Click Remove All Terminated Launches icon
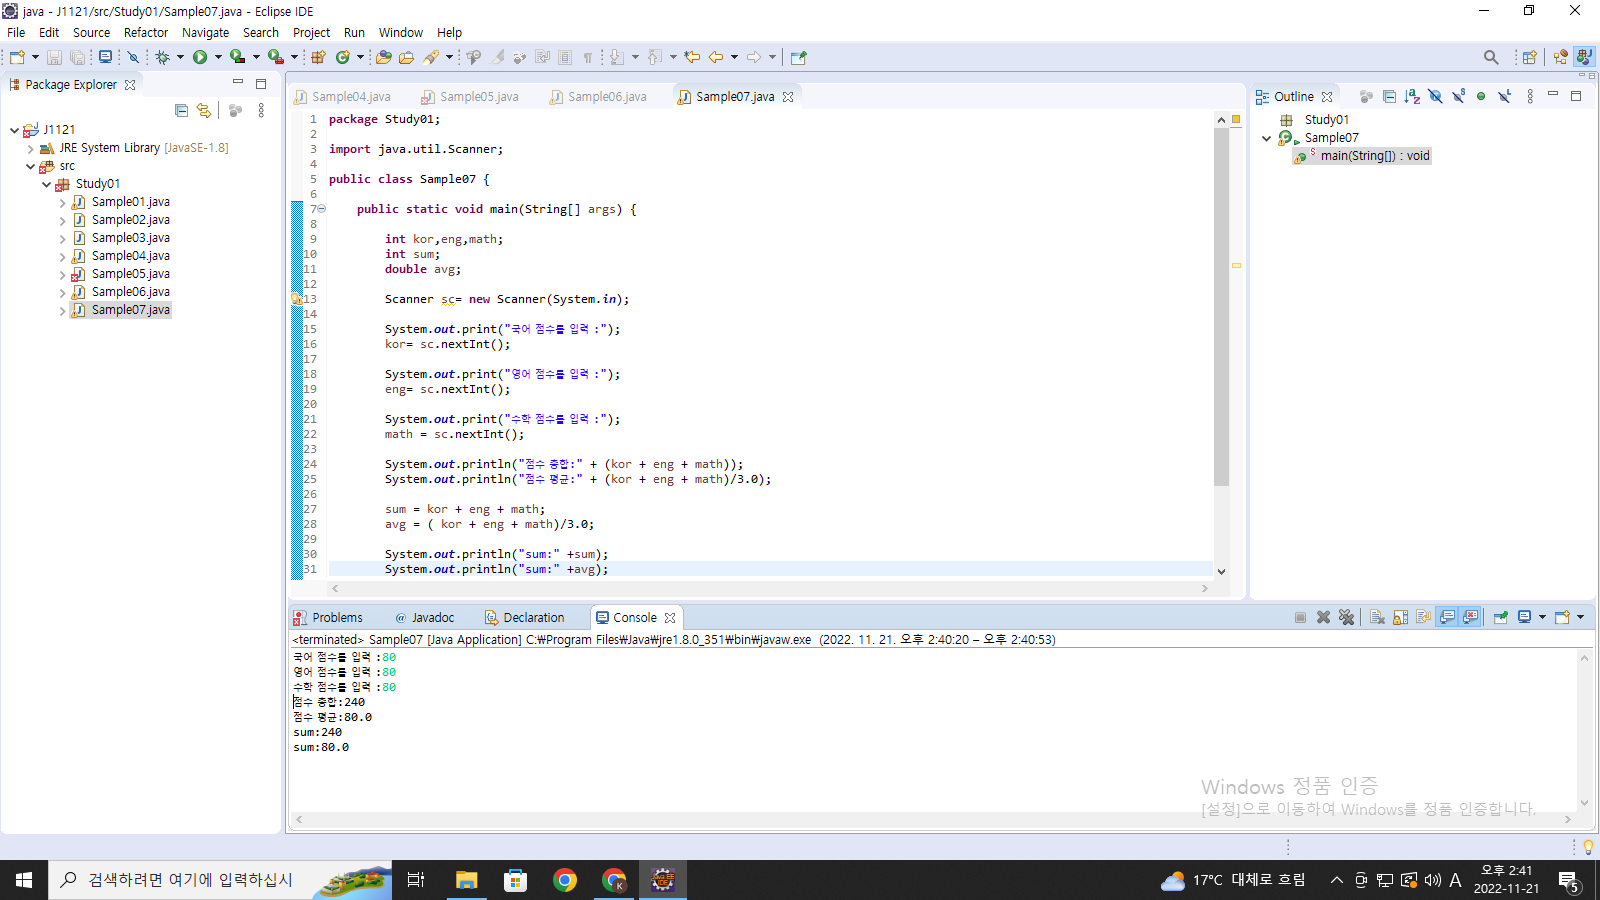This screenshot has width=1600, height=900. coord(1346,617)
